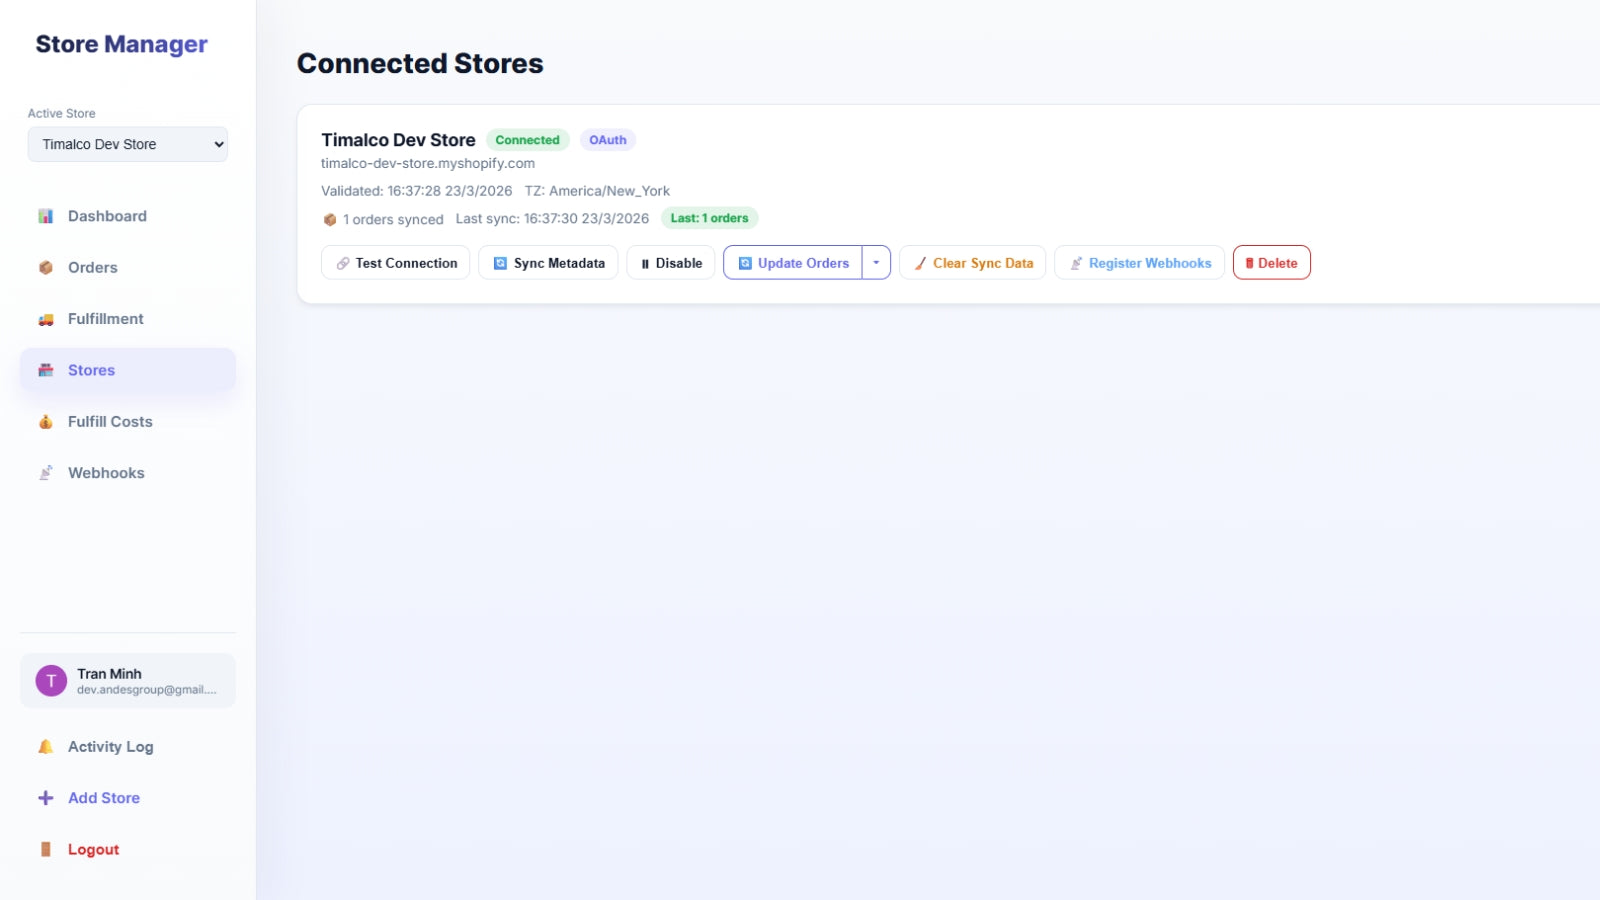This screenshot has width=1600, height=900.
Task: Click the Update Orders button
Action: pyautogui.click(x=793, y=263)
